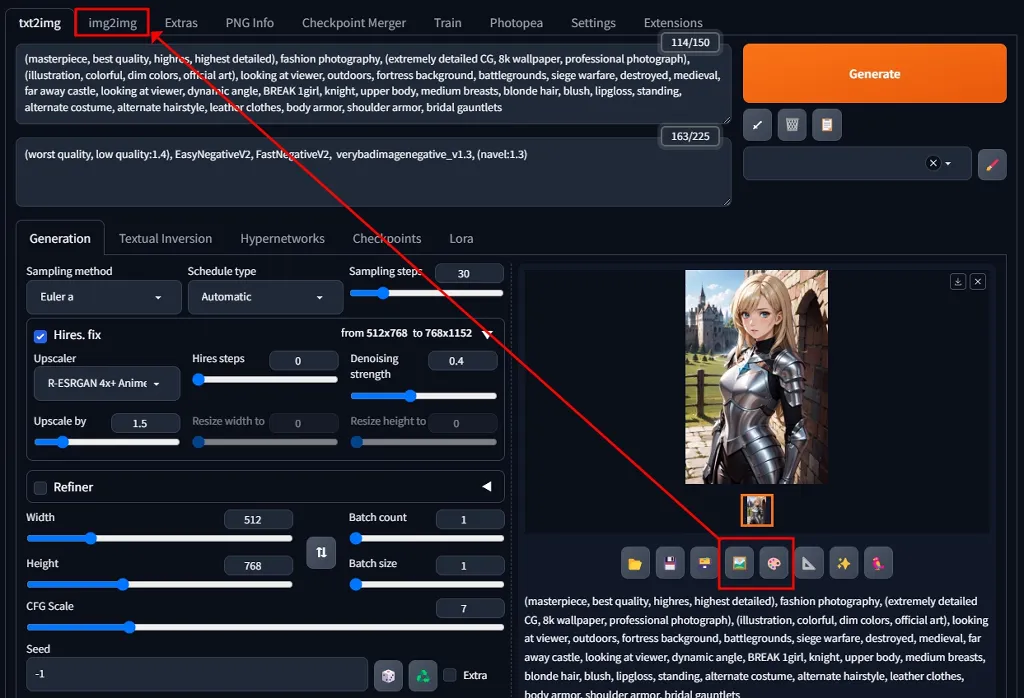The image size is (1024, 698).
Task: Click the CFG Scale value field
Action: pyautogui.click(x=470, y=608)
